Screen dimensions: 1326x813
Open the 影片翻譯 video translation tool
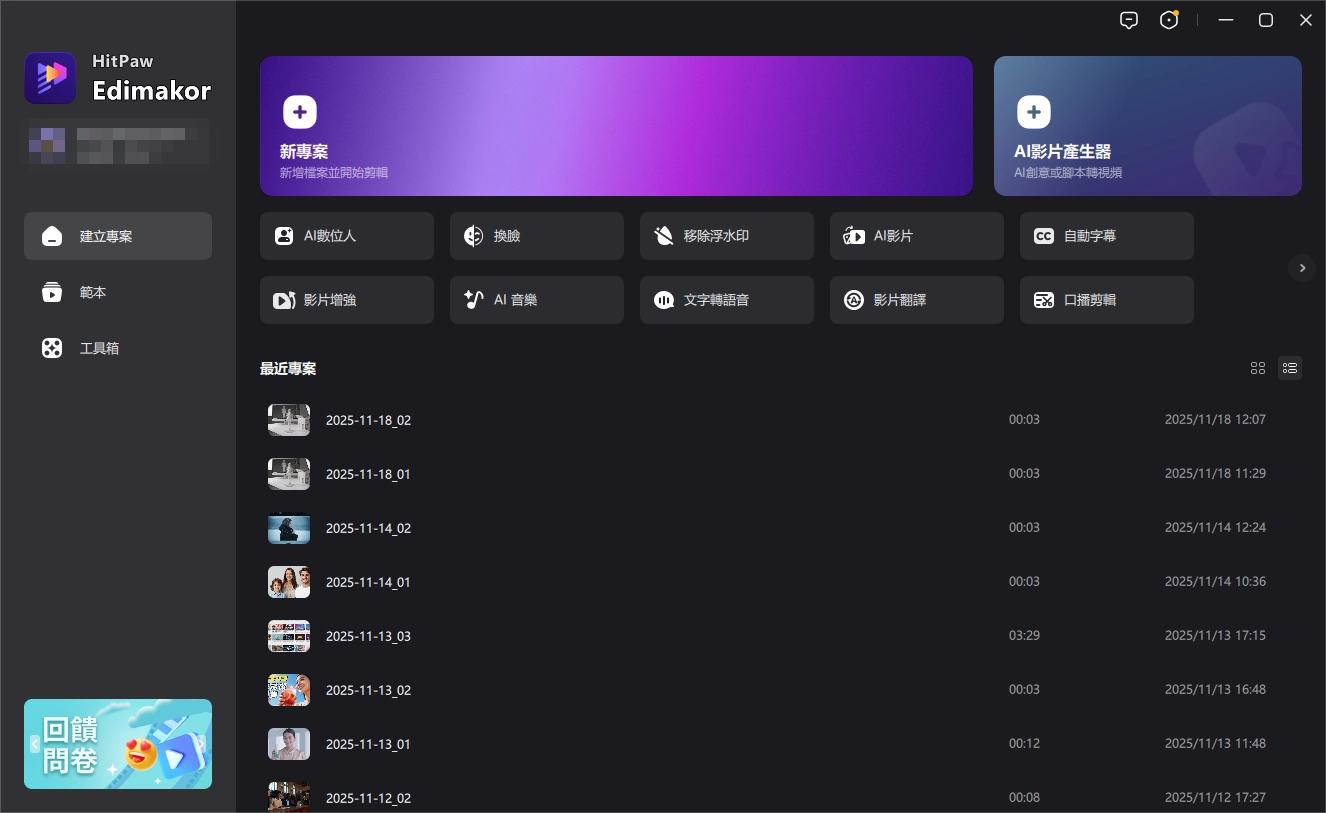coord(916,300)
